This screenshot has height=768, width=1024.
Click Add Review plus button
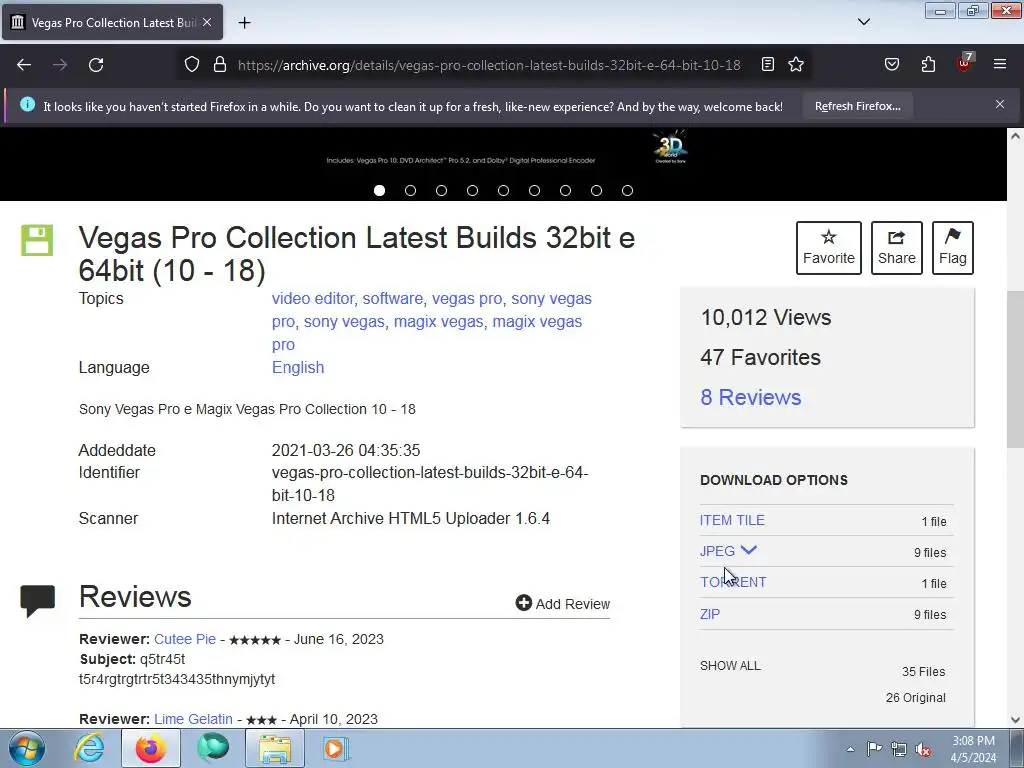(562, 603)
